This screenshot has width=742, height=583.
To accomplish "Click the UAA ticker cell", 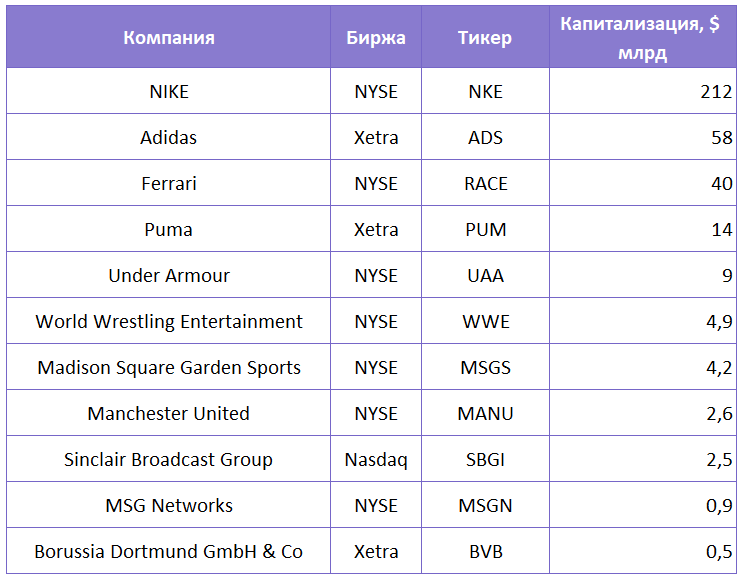I will [485, 275].
